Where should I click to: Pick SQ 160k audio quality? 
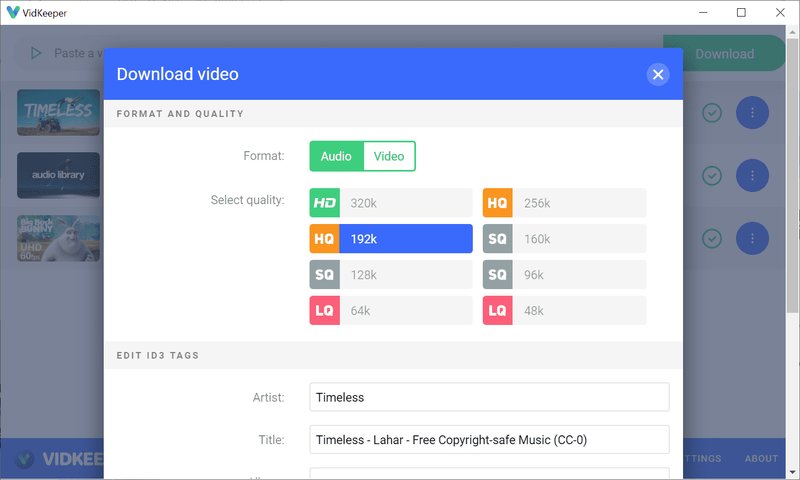coord(564,239)
